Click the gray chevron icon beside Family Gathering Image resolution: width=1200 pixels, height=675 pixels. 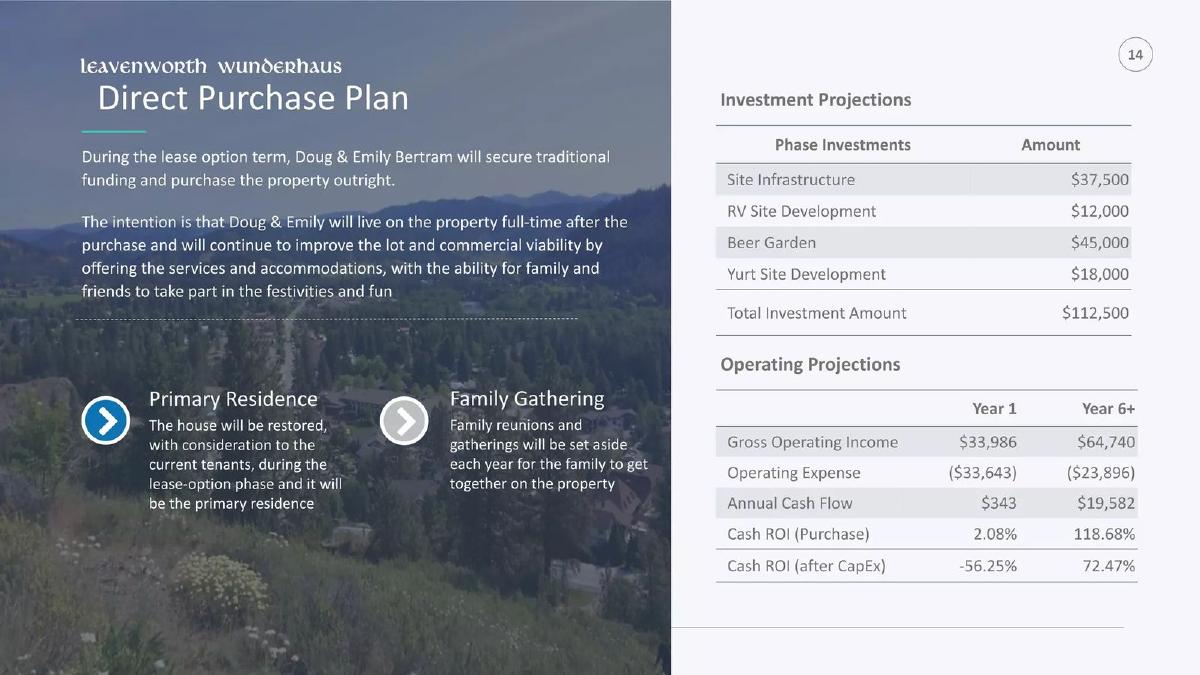(x=405, y=421)
